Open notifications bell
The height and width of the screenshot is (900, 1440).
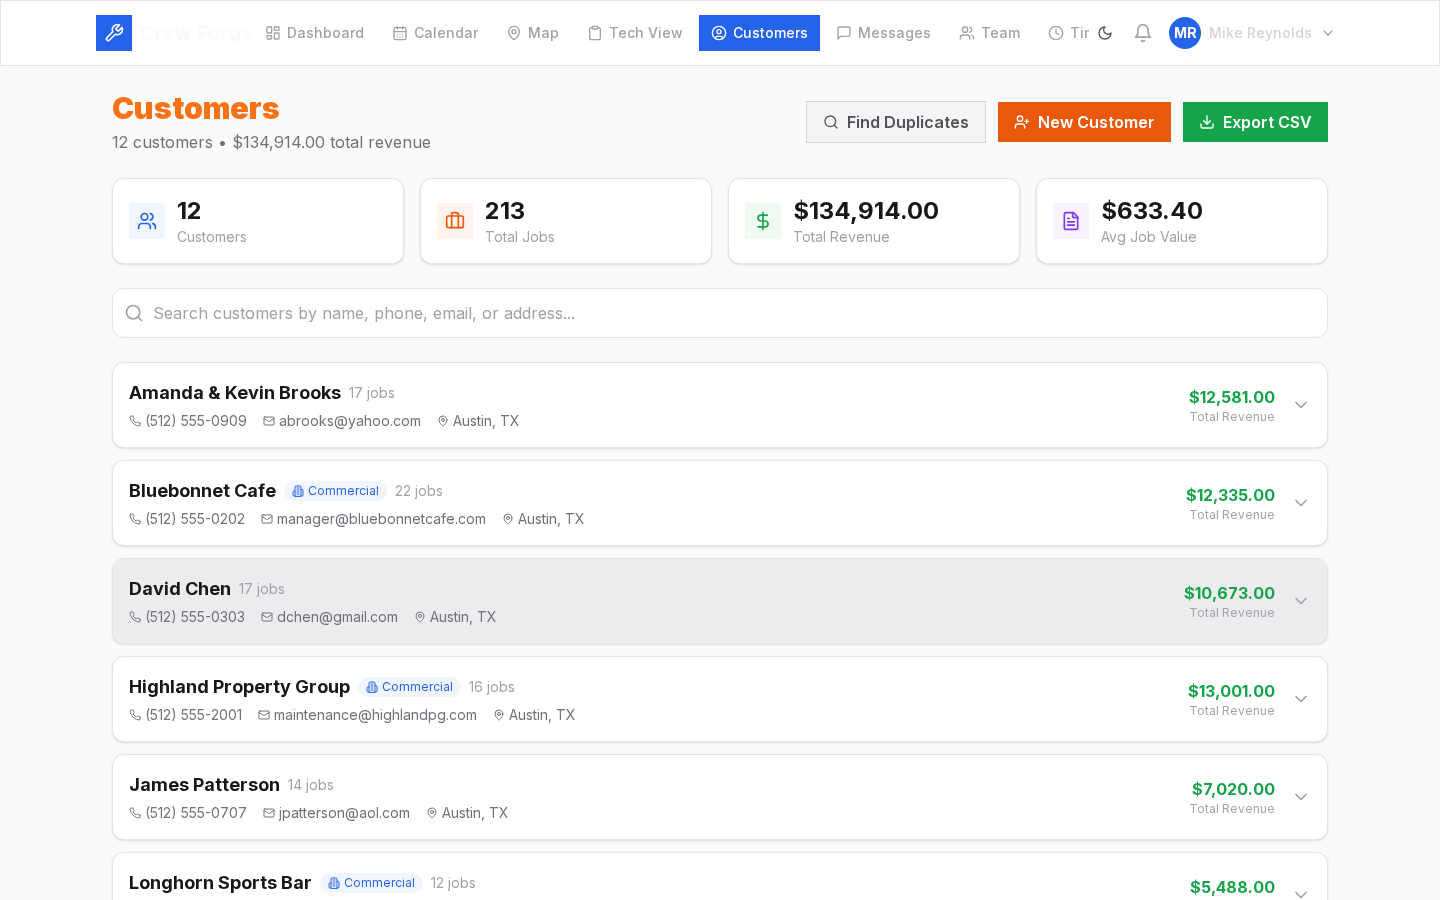(1143, 33)
